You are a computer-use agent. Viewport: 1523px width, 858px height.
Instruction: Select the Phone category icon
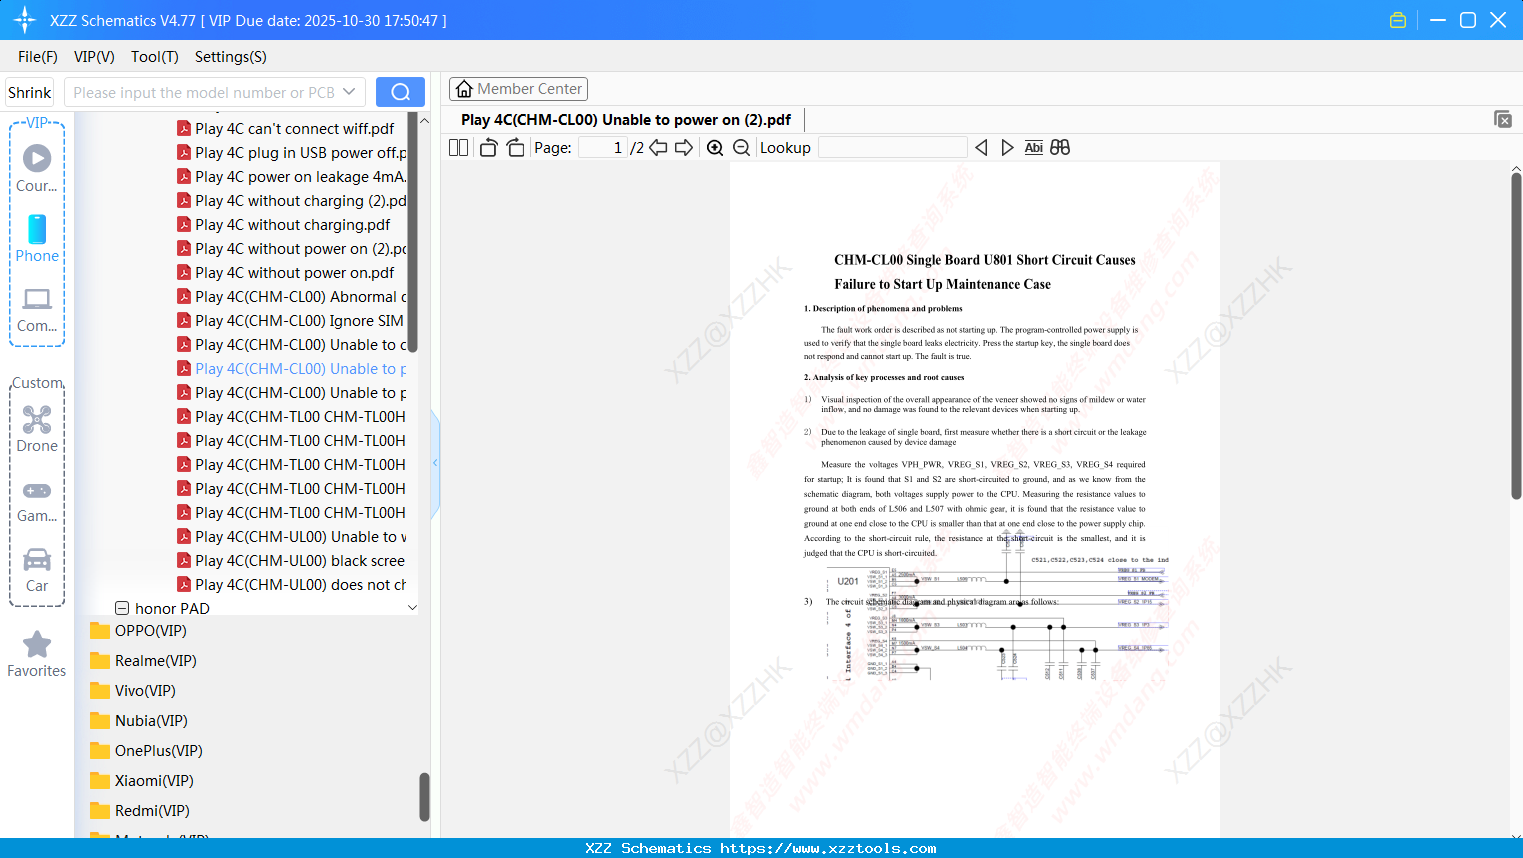37,238
